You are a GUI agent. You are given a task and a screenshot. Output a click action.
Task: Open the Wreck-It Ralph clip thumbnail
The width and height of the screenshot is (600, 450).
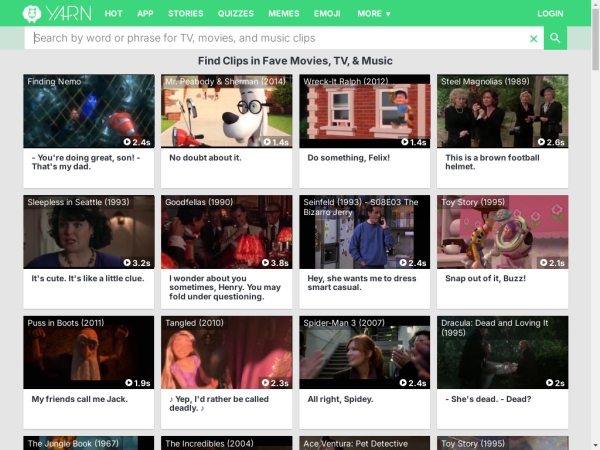click(365, 111)
